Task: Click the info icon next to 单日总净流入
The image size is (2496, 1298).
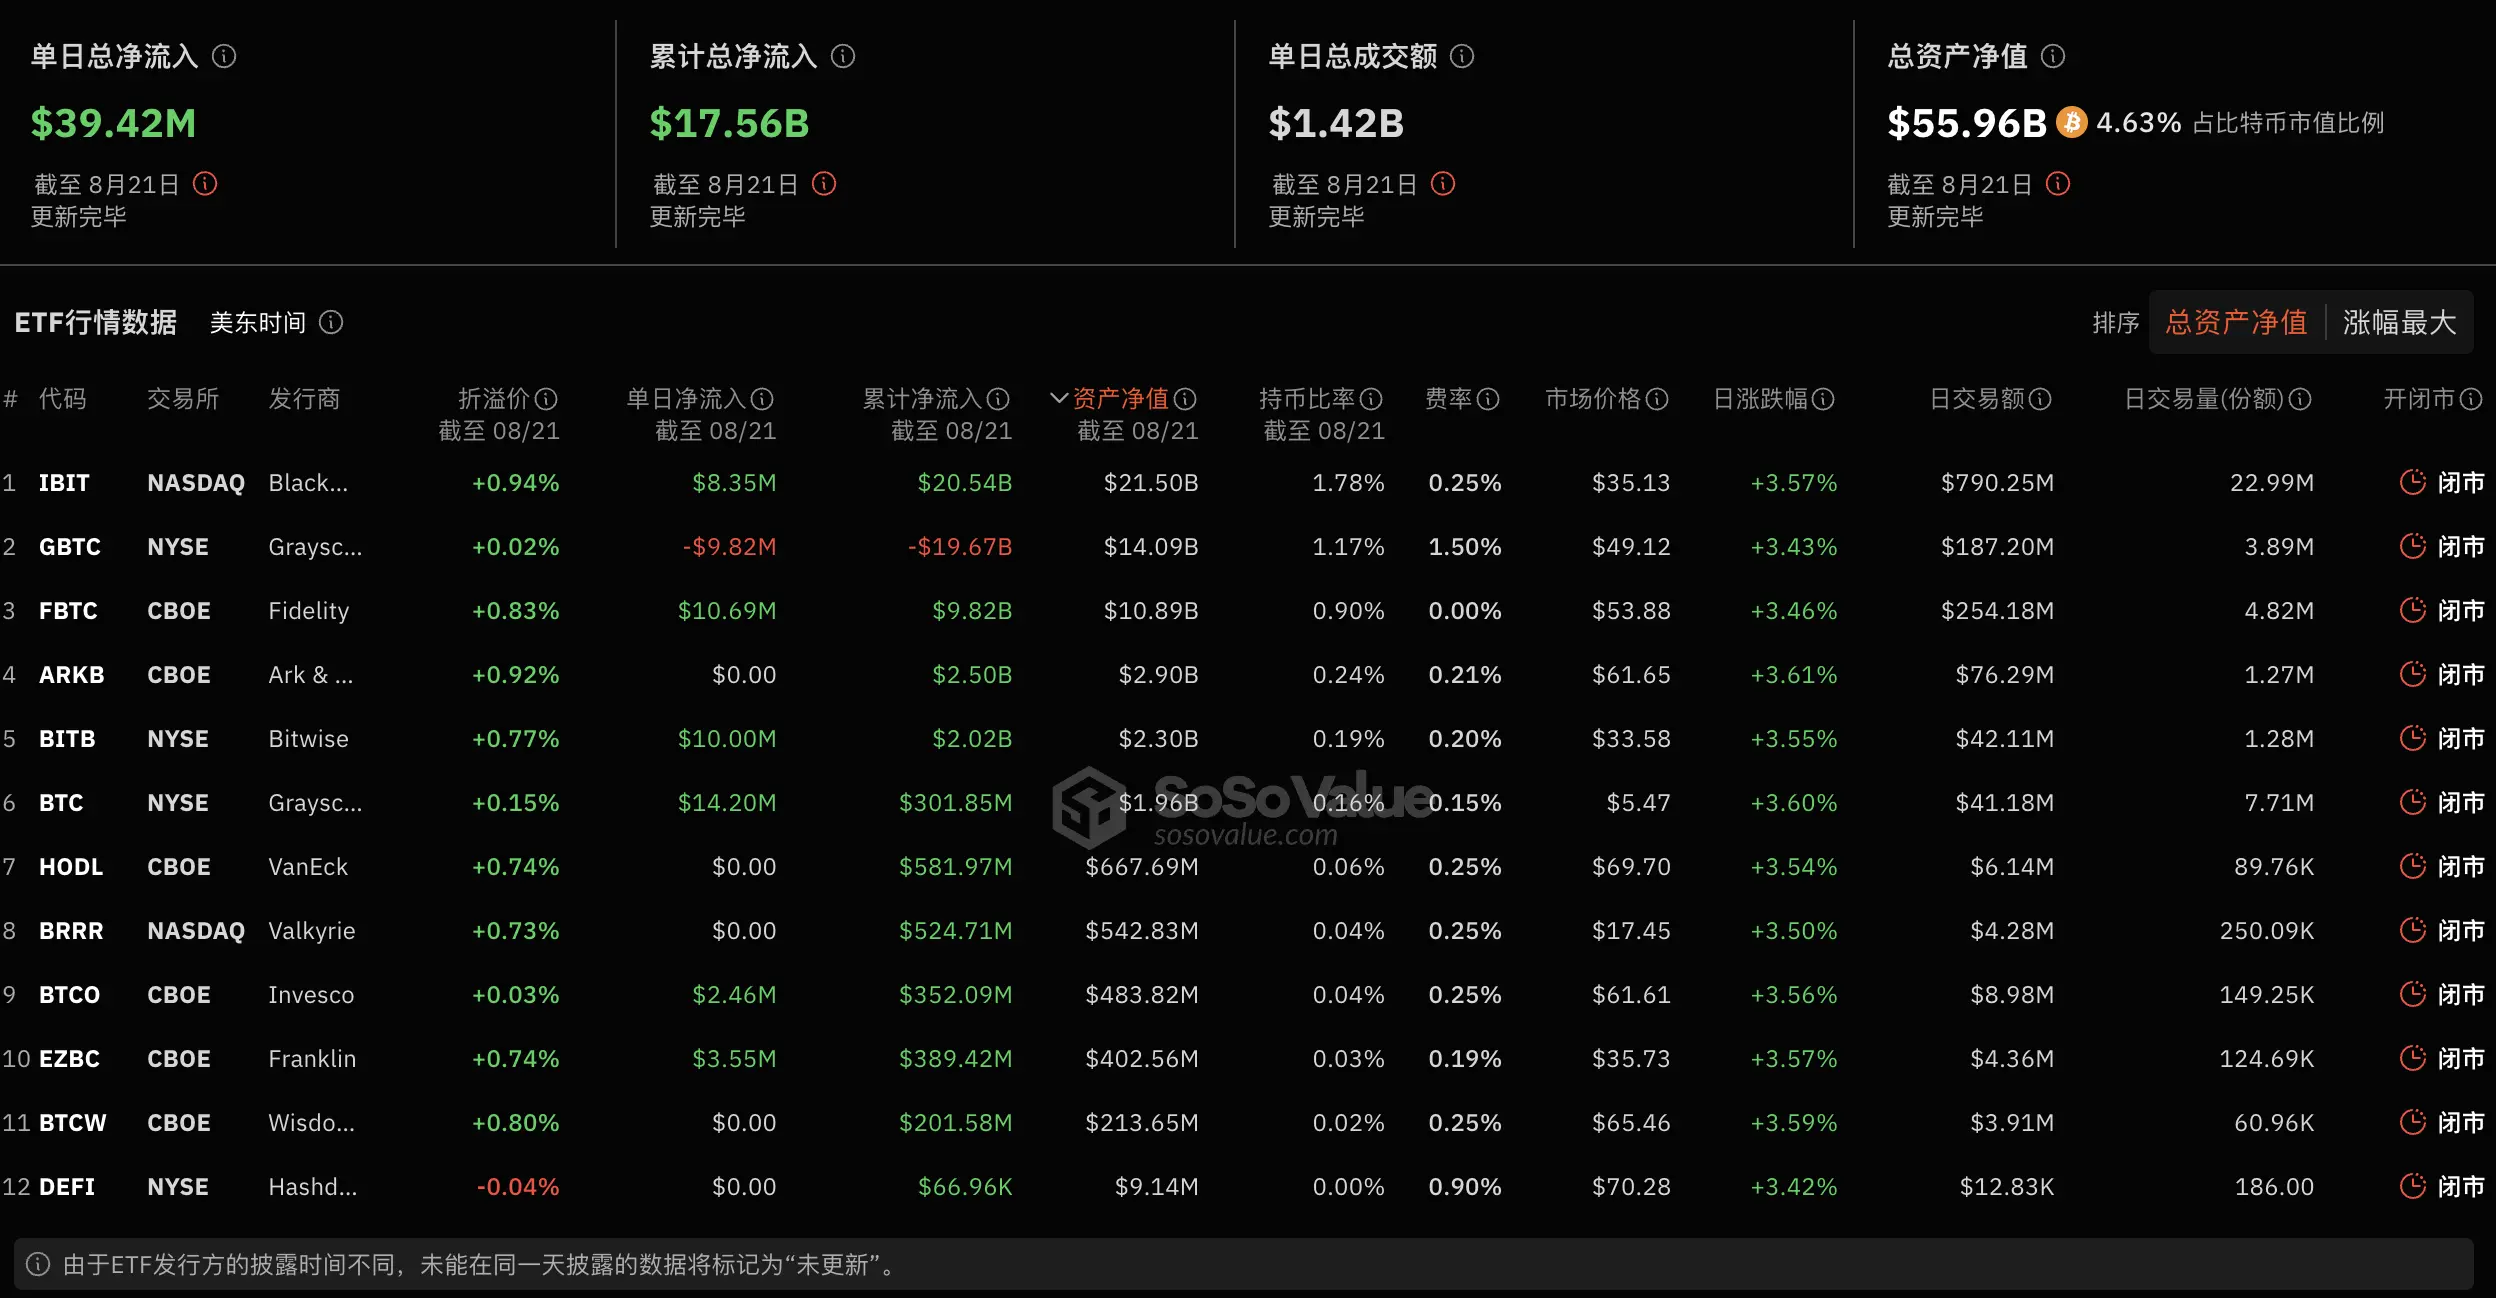Action: [x=226, y=57]
